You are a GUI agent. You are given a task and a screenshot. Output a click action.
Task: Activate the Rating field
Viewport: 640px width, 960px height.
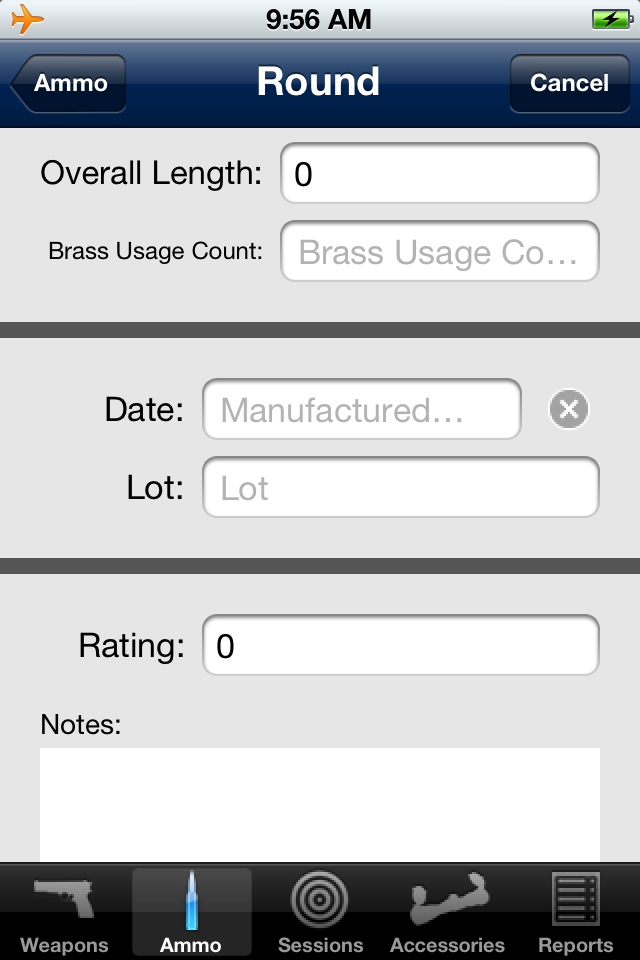click(400, 645)
